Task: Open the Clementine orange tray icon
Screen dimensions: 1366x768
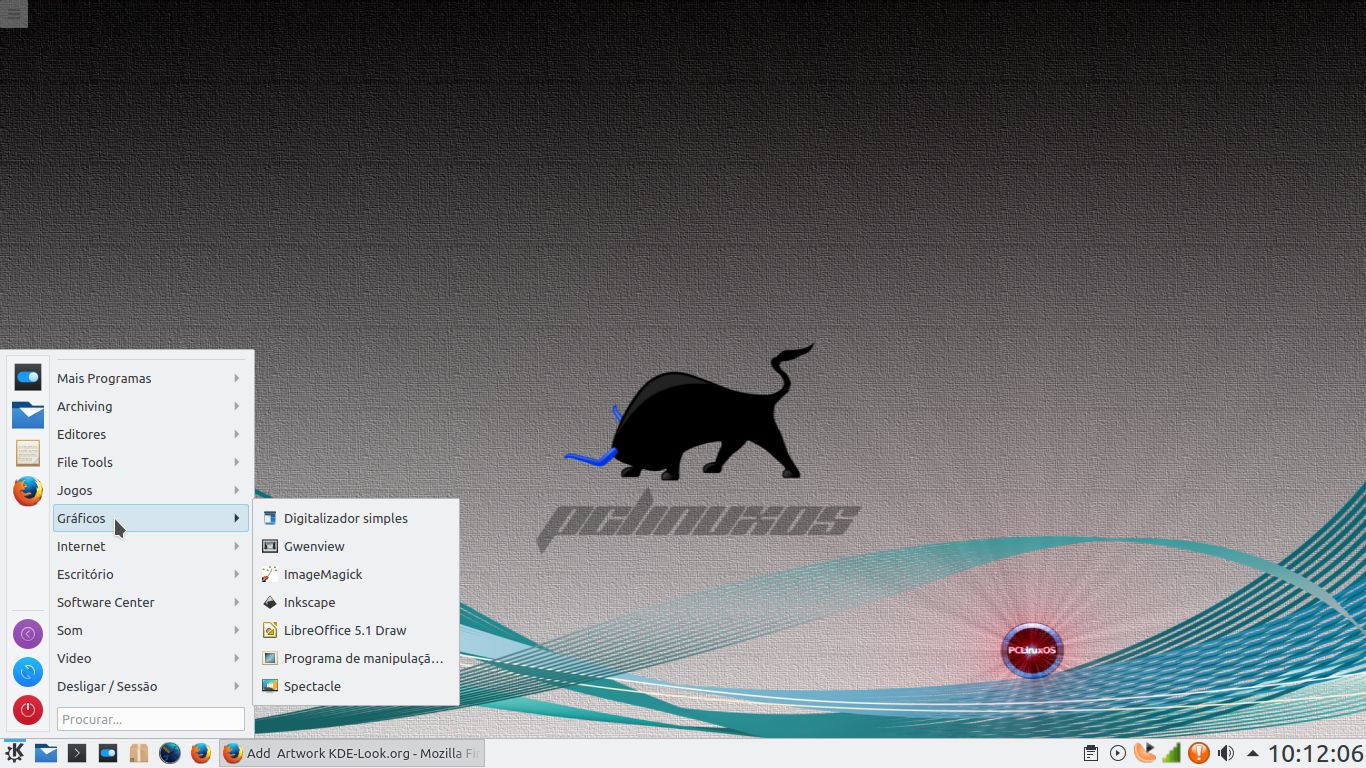Action: coord(1144,753)
